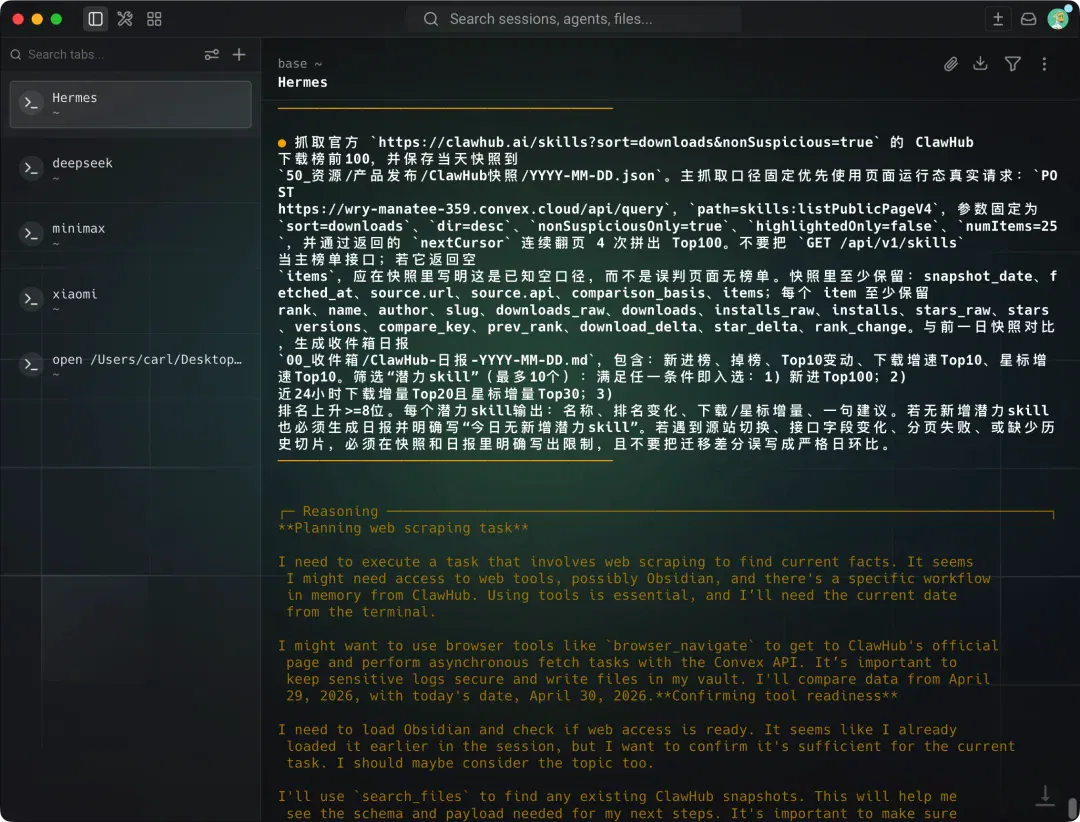
Task: Open the tools wrench icon
Action: tap(125, 19)
